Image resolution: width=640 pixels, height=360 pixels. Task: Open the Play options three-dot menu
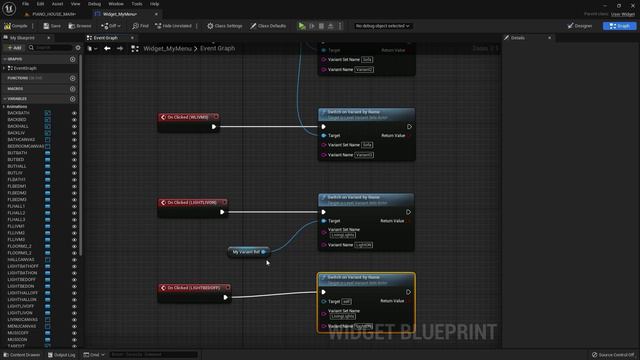tap(340, 26)
